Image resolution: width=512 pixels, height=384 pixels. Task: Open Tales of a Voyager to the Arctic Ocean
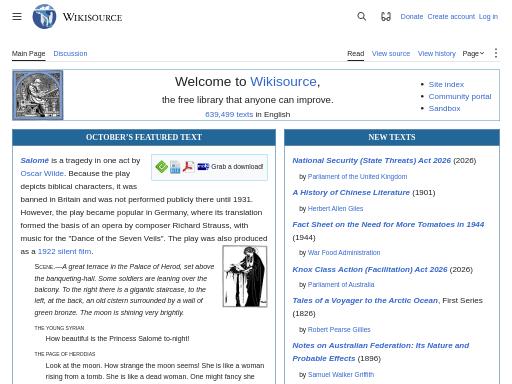[365, 300]
